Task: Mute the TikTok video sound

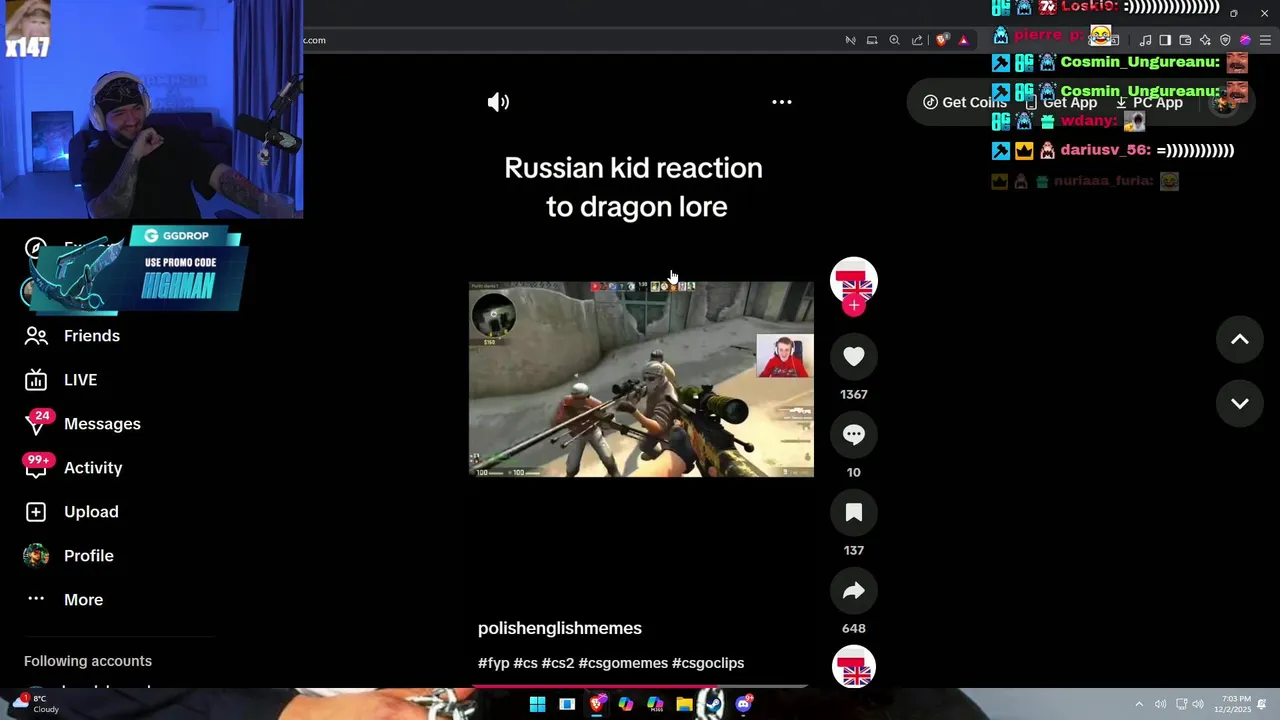Action: point(498,102)
